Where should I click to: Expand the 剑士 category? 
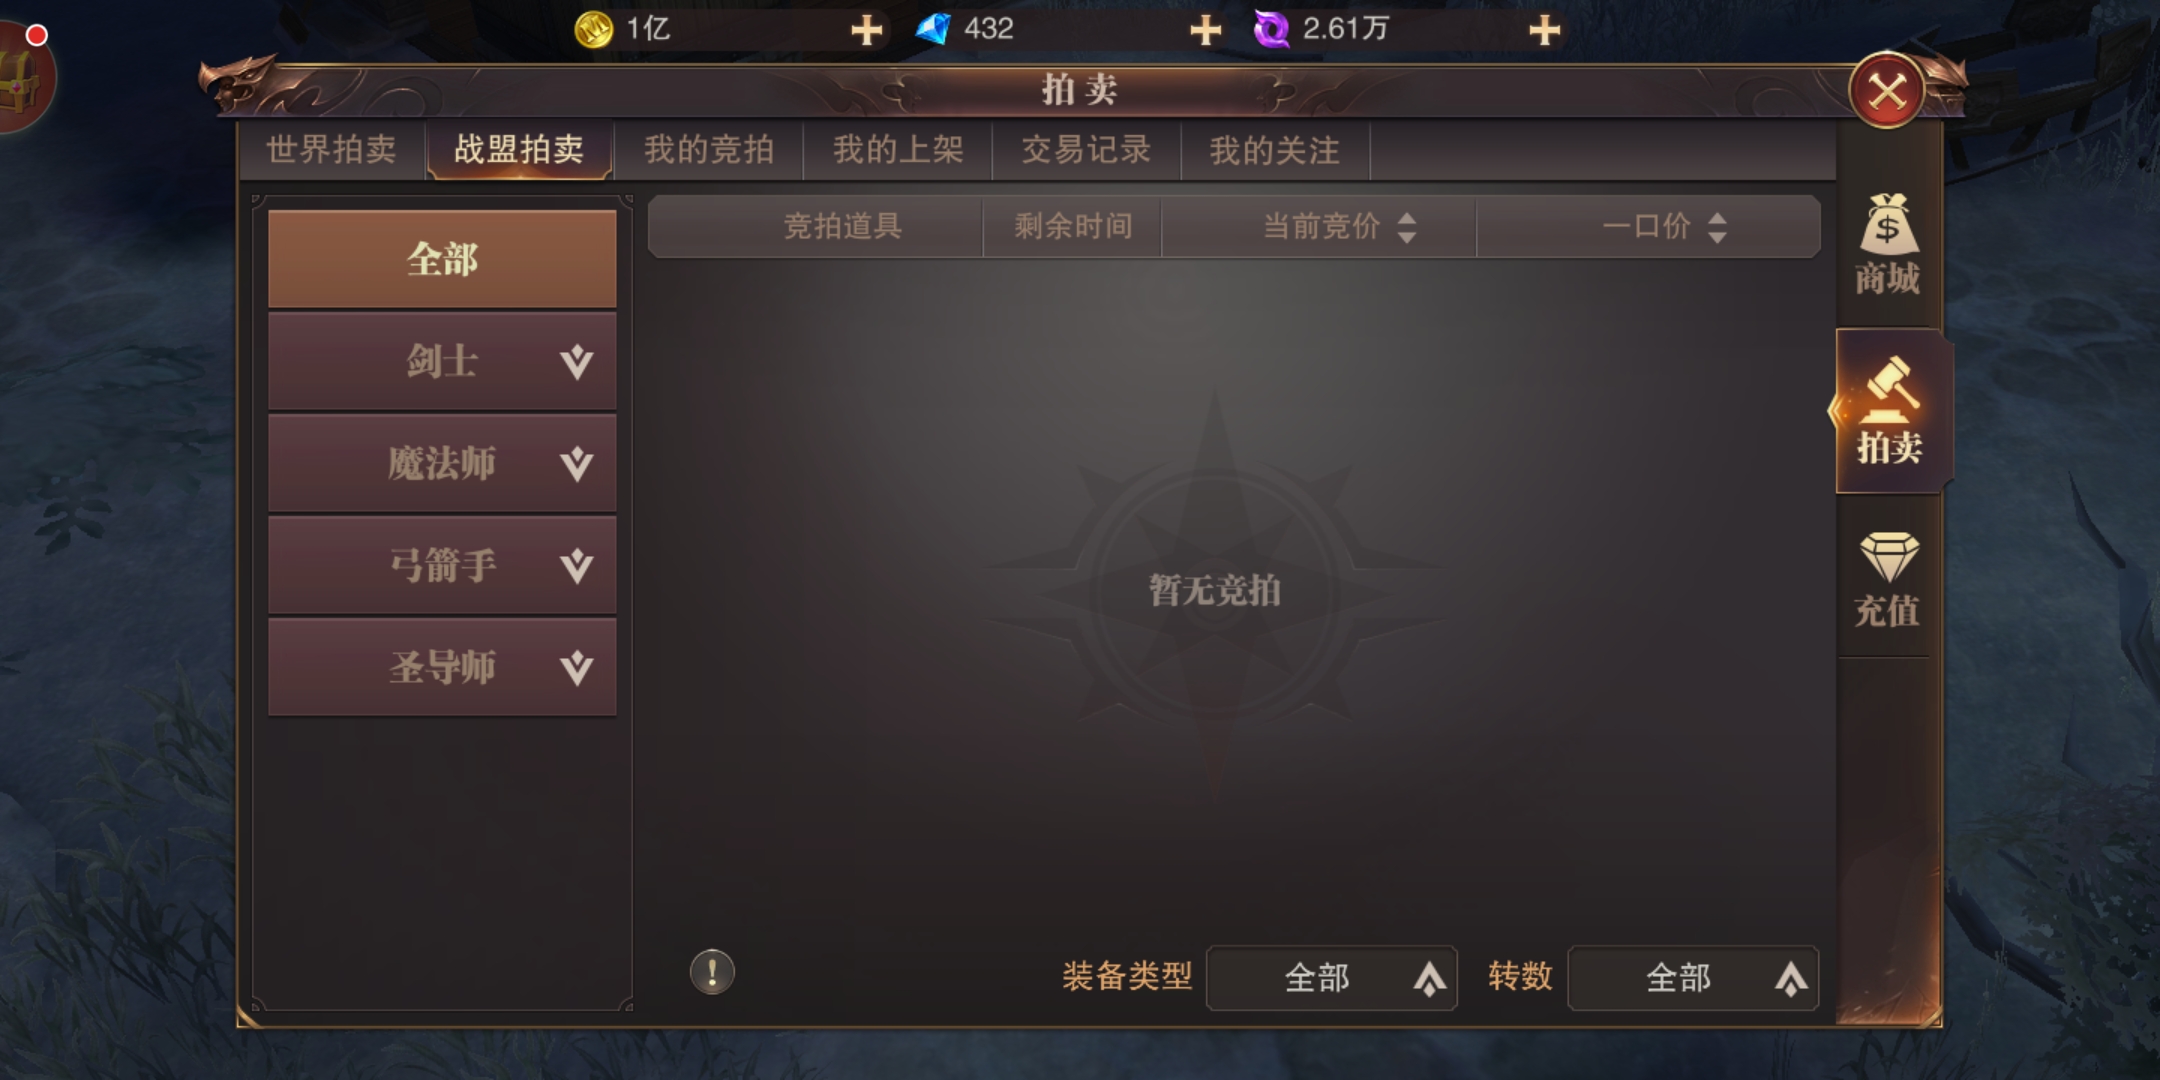pos(442,361)
